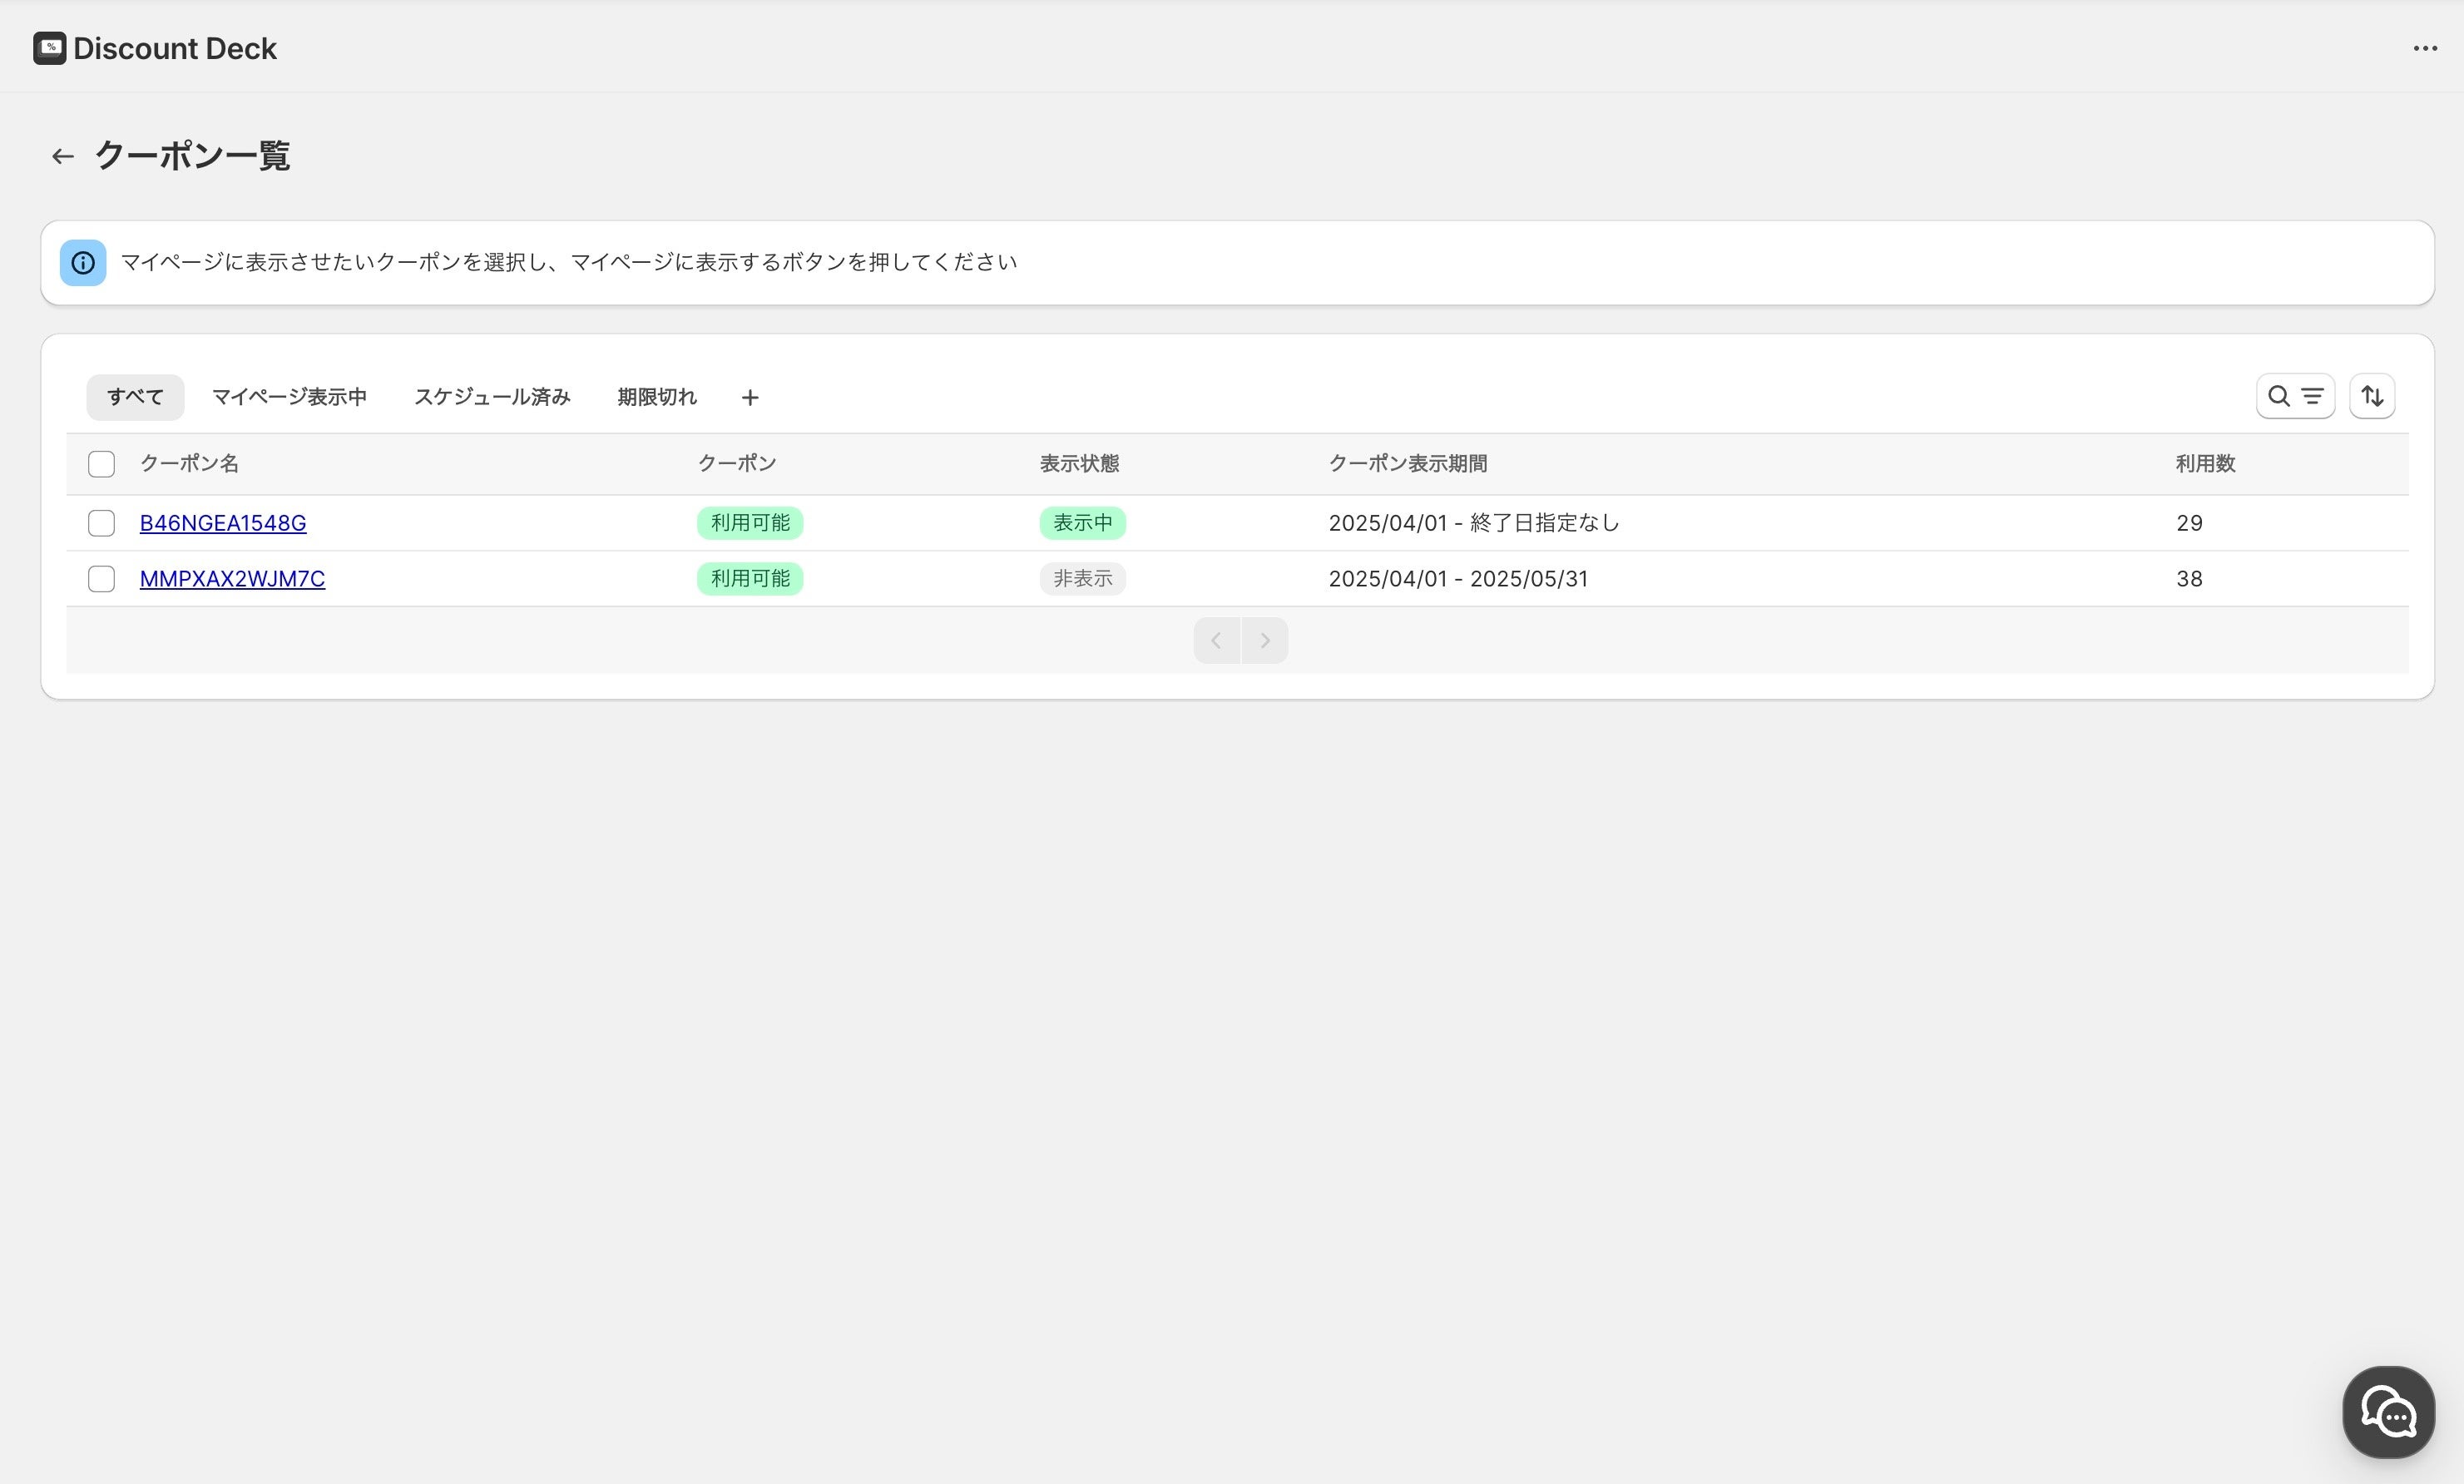Open search and filter button
The width and height of the screenshot is (2464, 1484).
coord(2294,396)
